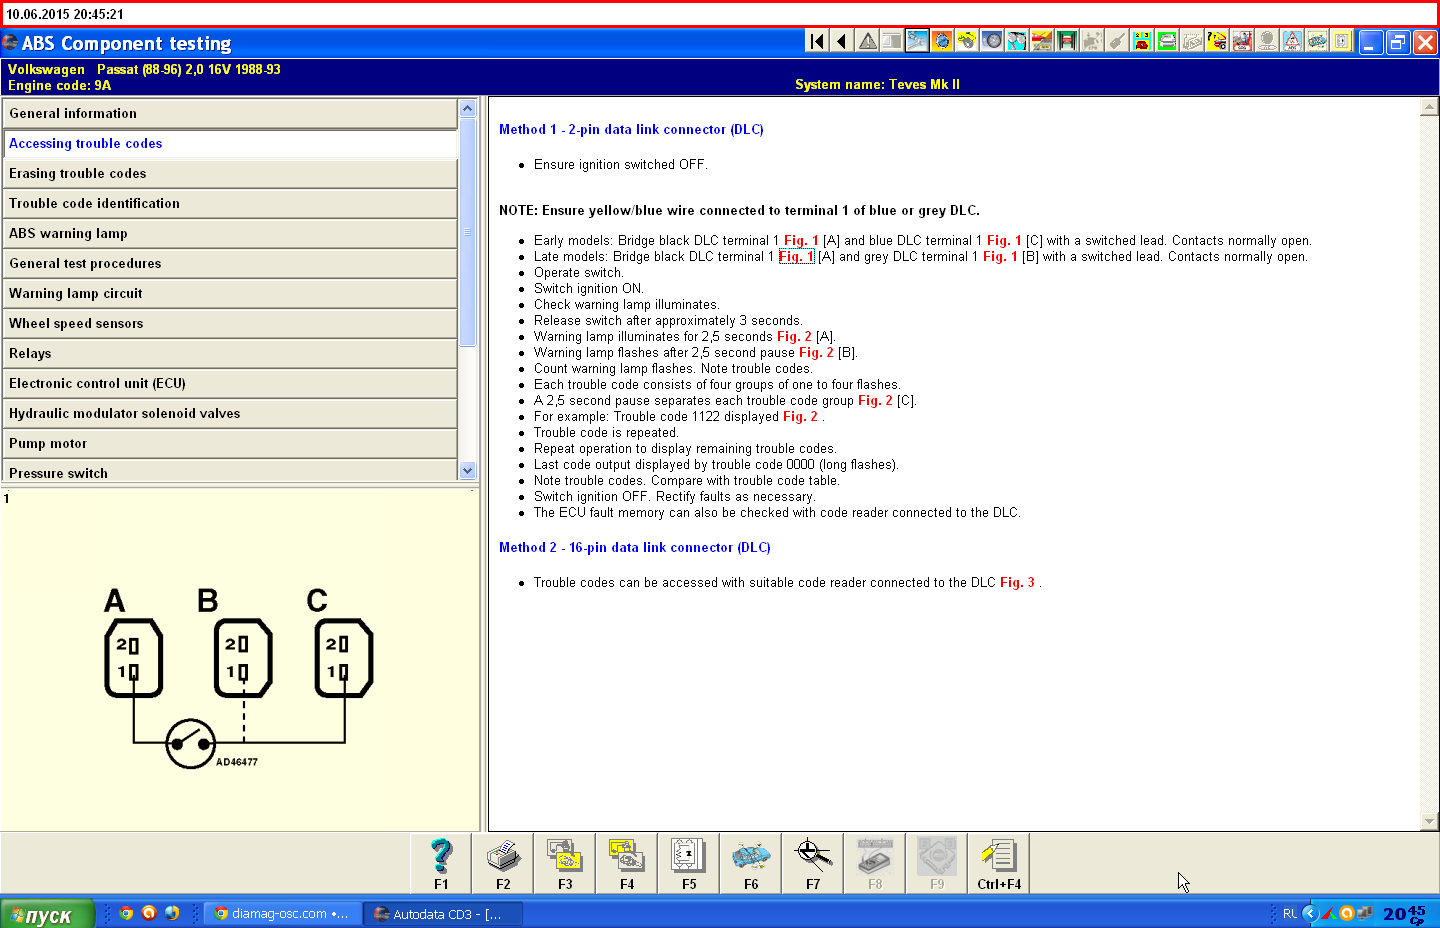Click the section list scroll up arrow
Viewport: 1440px width, 928px height.
pyautogui.click(x=467, y=108)
